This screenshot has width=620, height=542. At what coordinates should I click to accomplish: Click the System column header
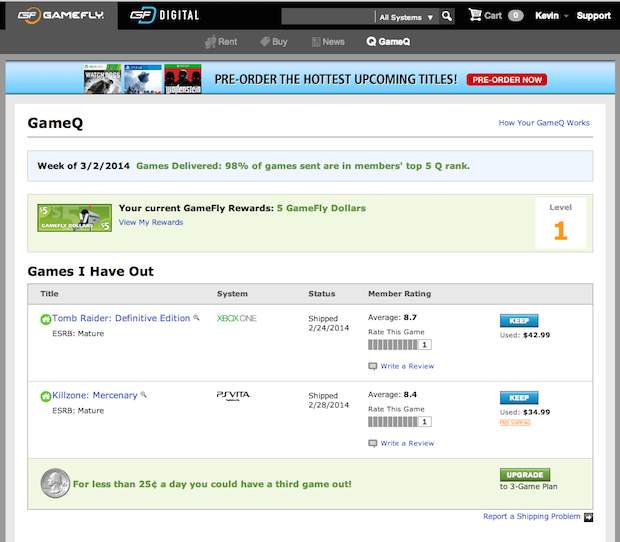pyautogui.click(x=232, y=294)
